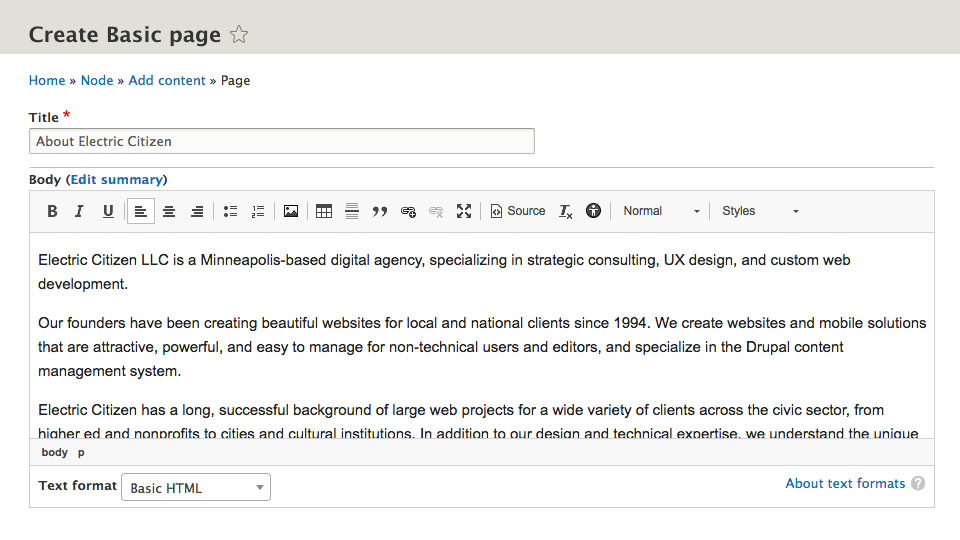Center-align the text
The image size is (960, 540).
(169, 211)
